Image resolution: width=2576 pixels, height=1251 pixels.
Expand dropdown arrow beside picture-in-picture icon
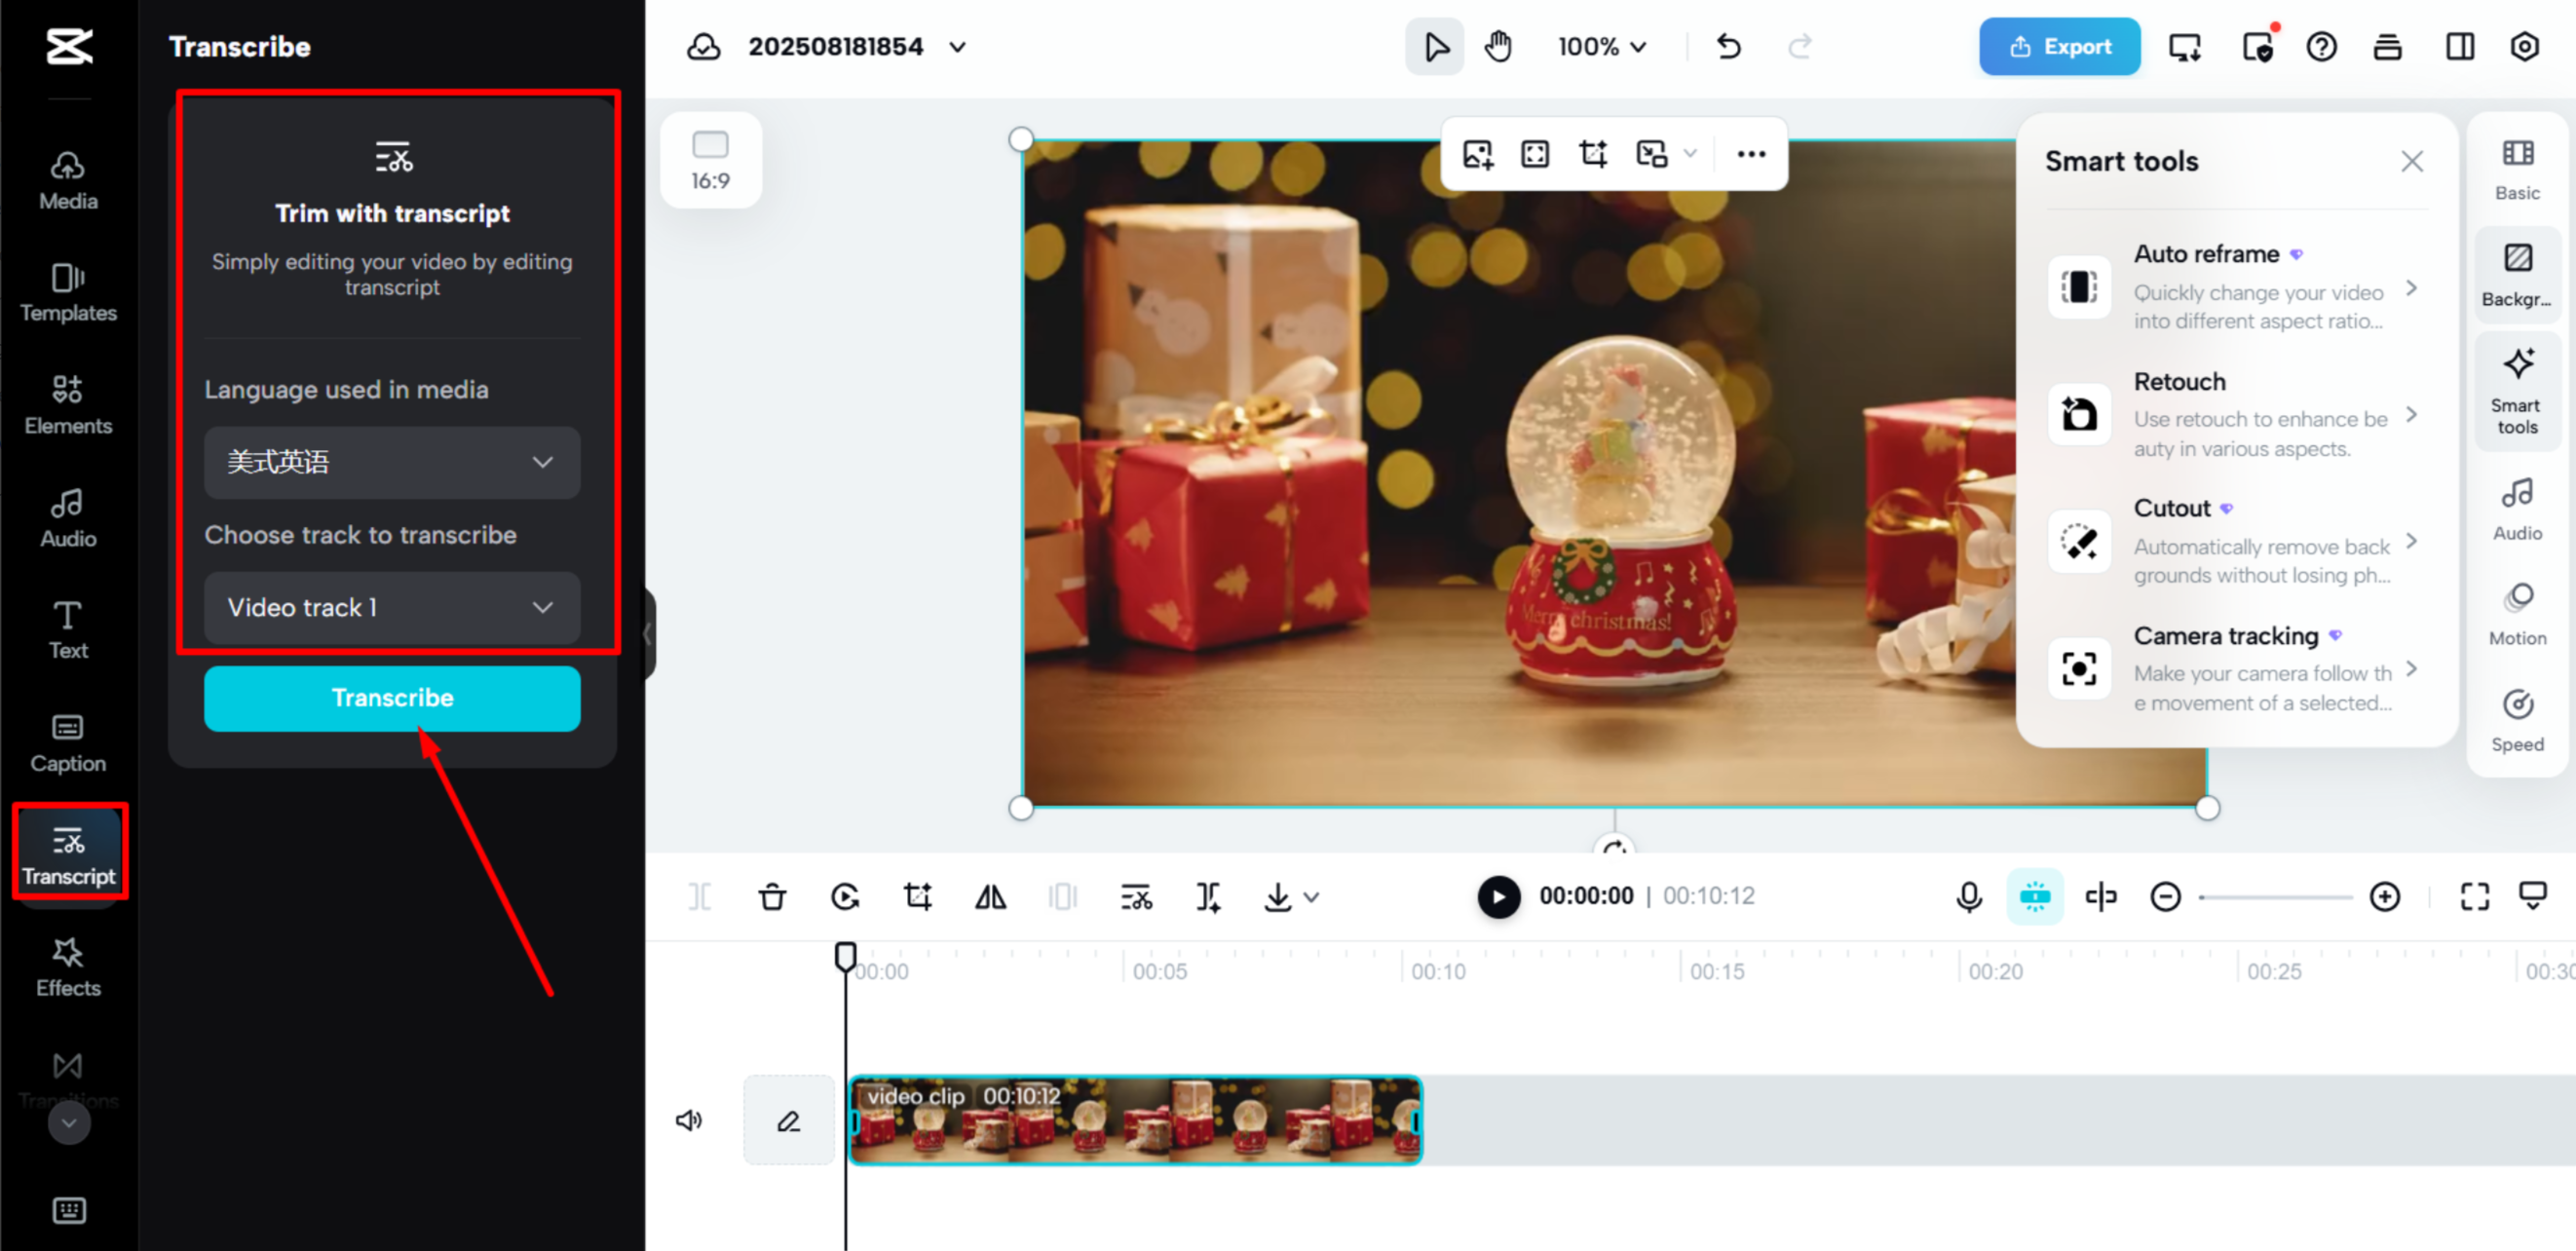1690,154
